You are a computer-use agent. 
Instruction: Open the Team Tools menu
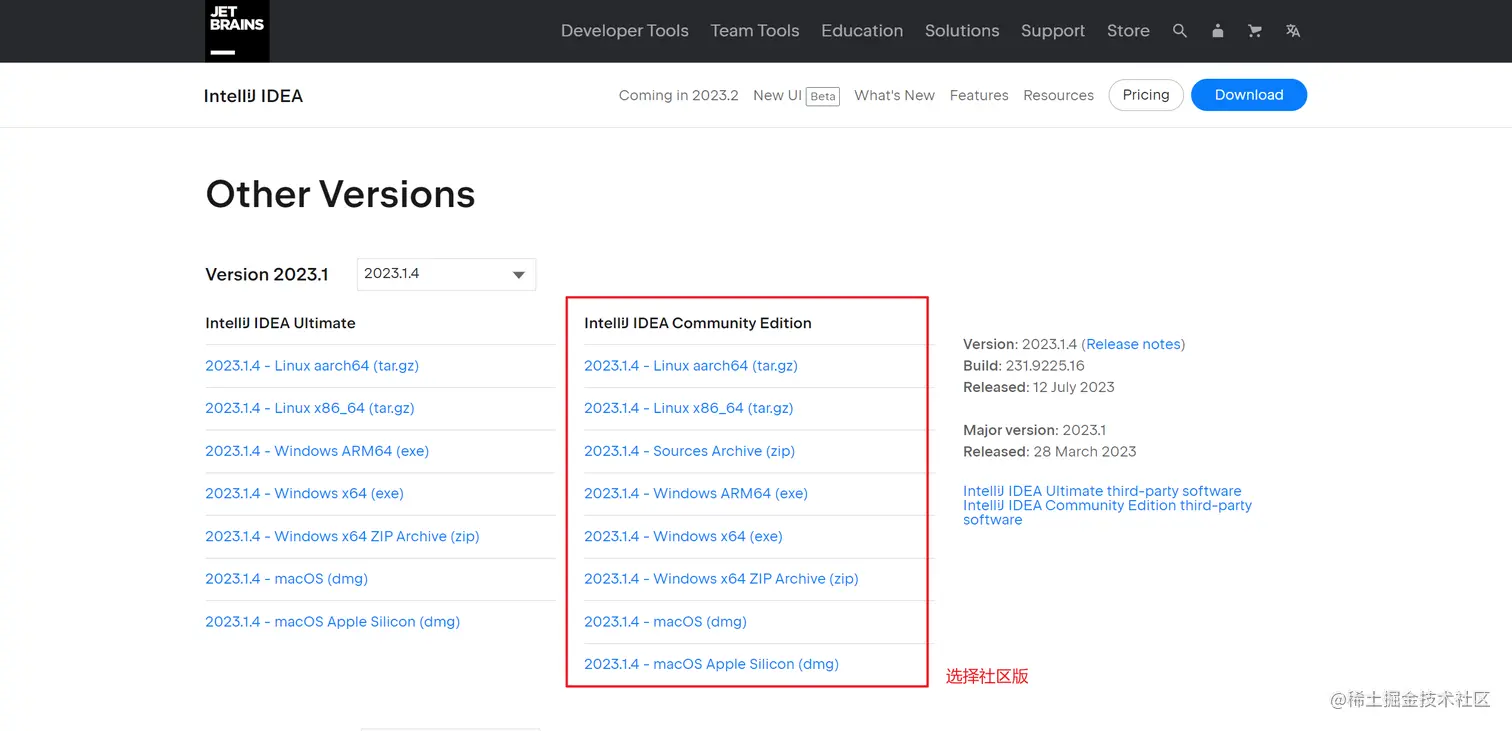(755, 31)
